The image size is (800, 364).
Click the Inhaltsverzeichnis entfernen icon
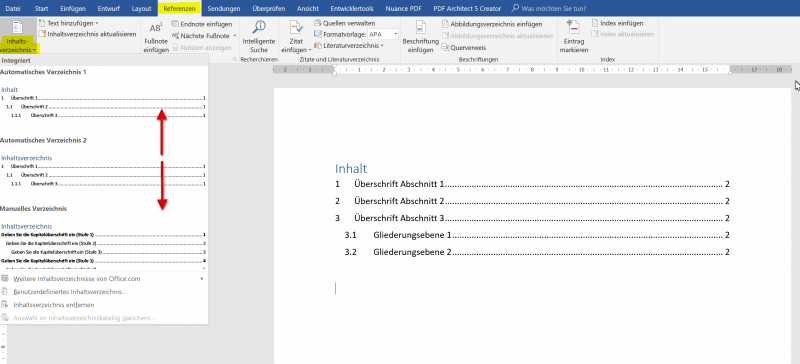pos(5,305)
